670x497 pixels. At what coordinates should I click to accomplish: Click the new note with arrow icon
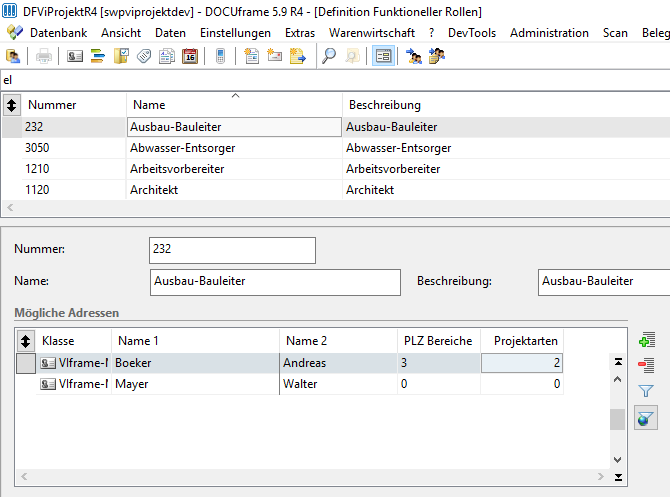click(x=298, y=56)
